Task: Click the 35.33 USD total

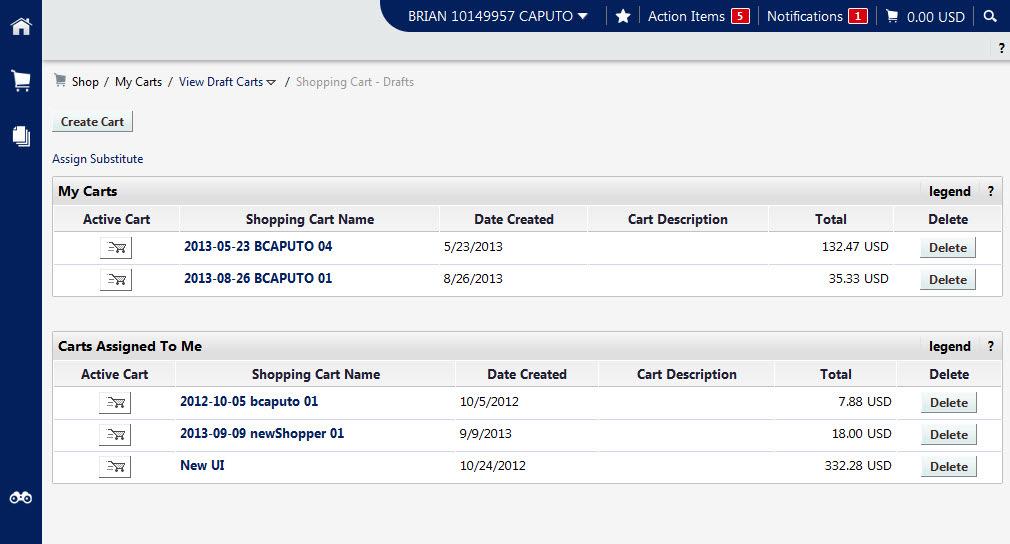Action: coord(858,279)
